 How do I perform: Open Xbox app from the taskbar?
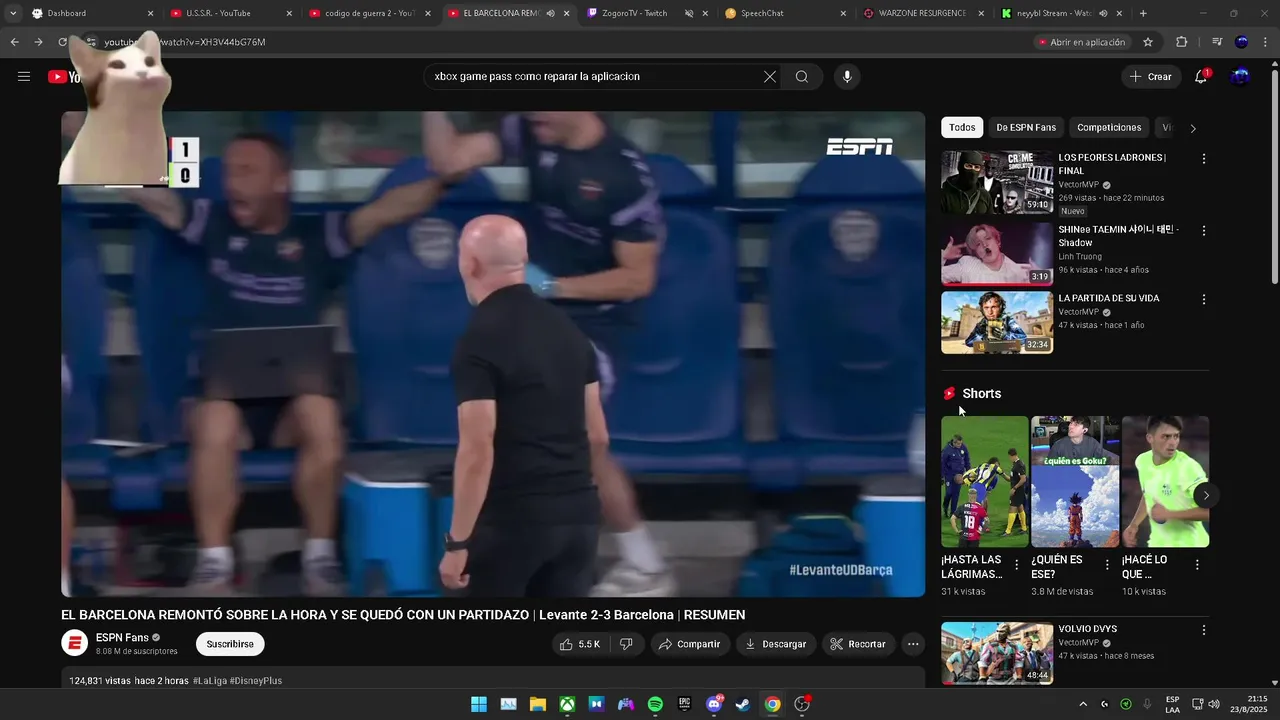point(567,704)
